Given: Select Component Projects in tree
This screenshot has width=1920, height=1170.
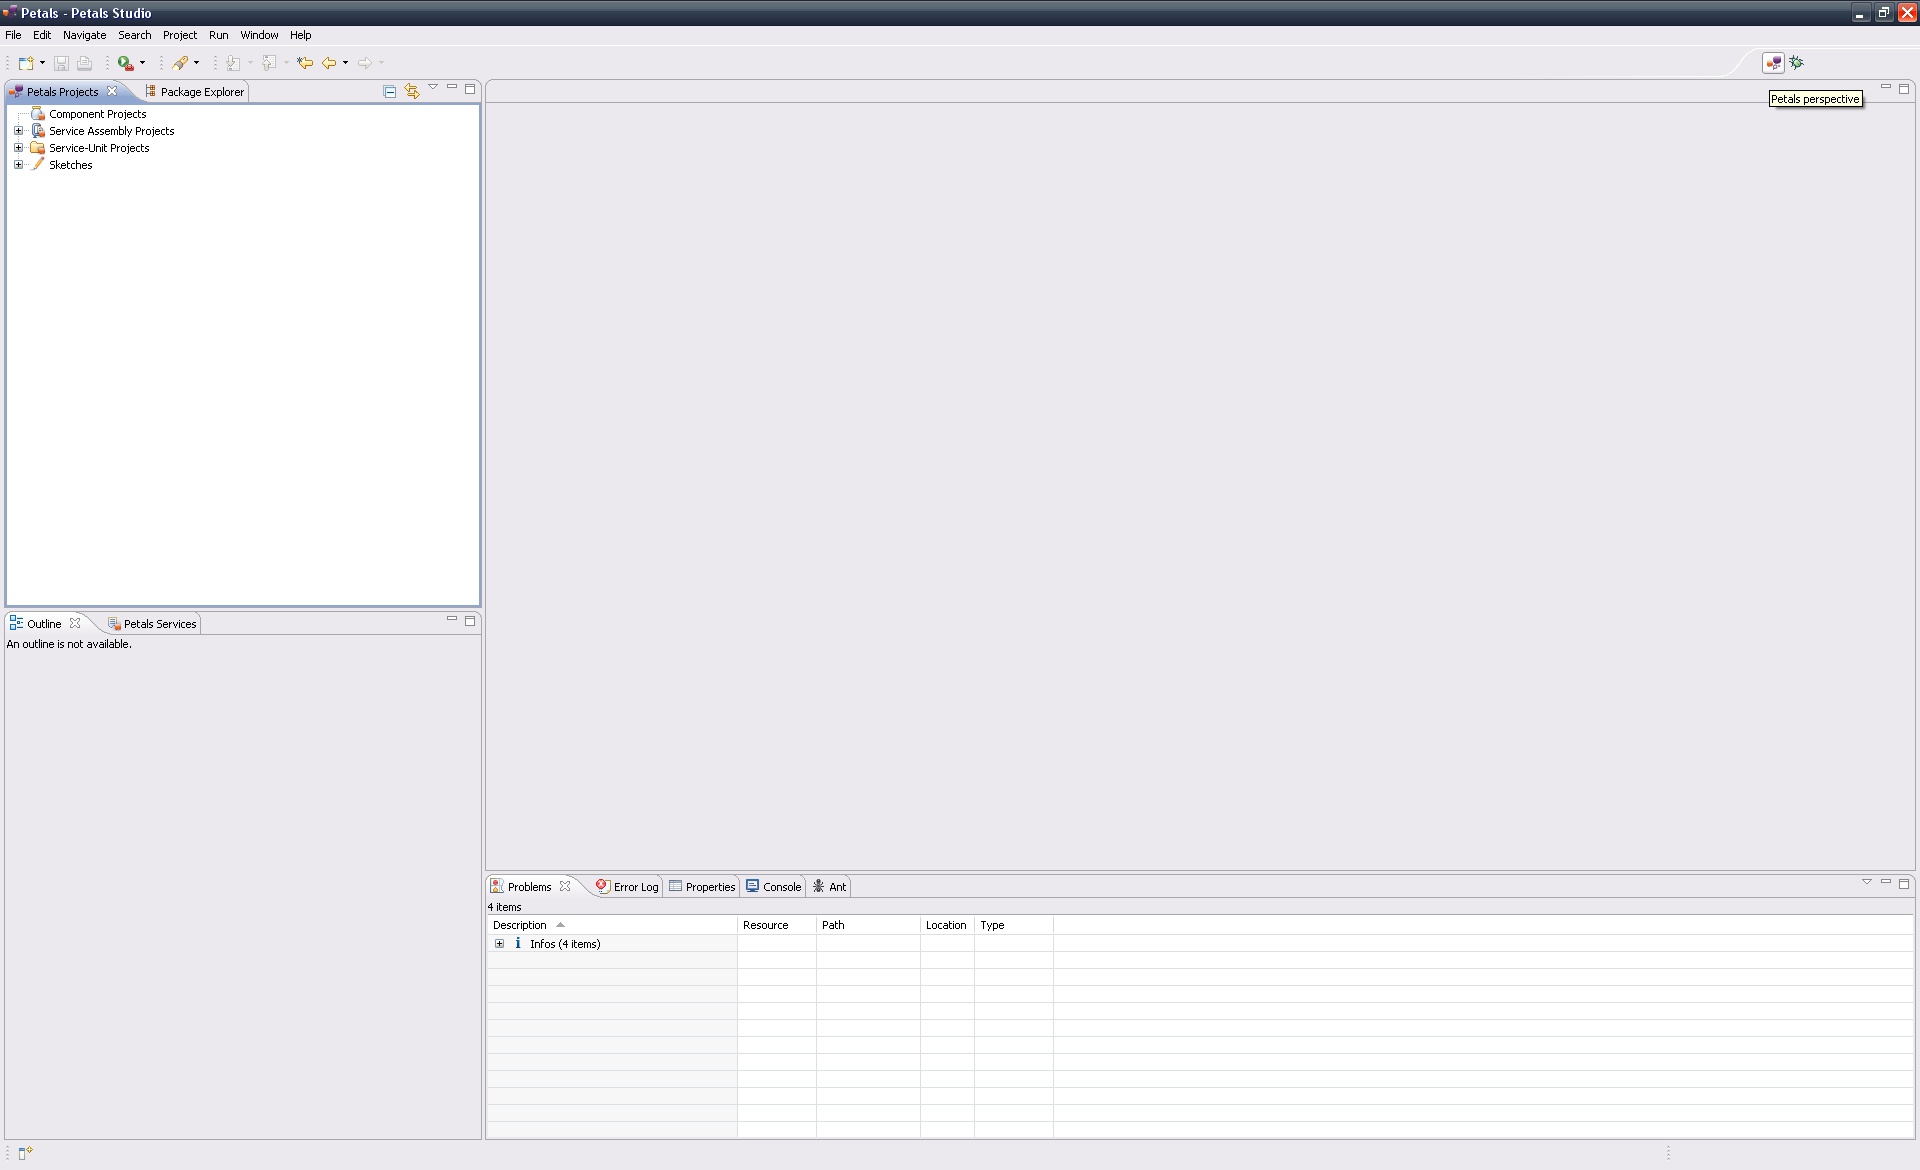Looking at the screenshot, I should pos(97,114).
